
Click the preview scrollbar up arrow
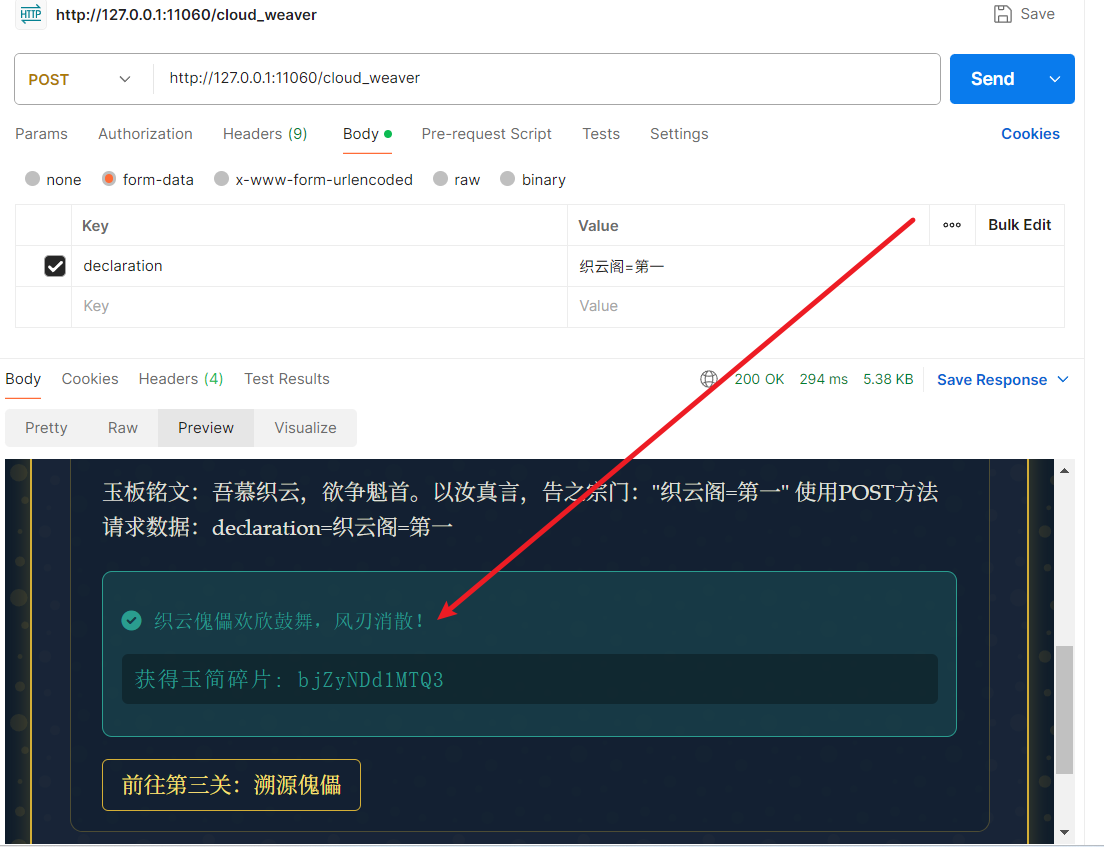point(1065,470)
